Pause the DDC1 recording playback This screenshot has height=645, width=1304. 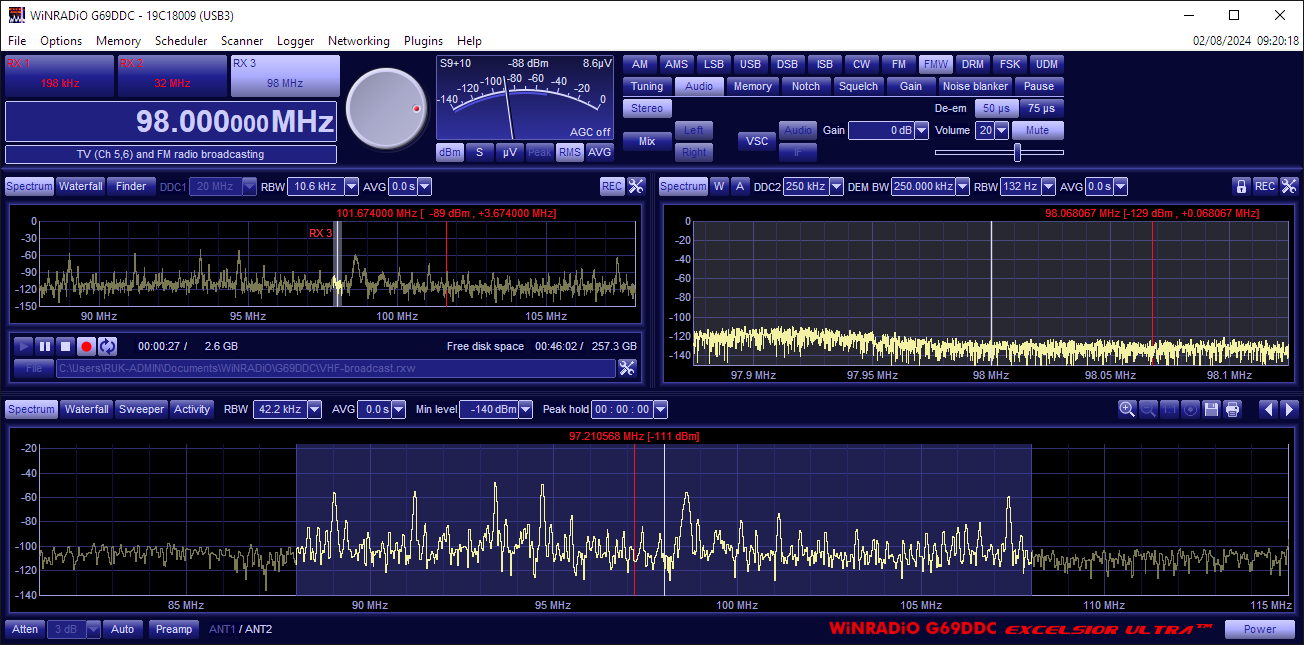point(45,346)
